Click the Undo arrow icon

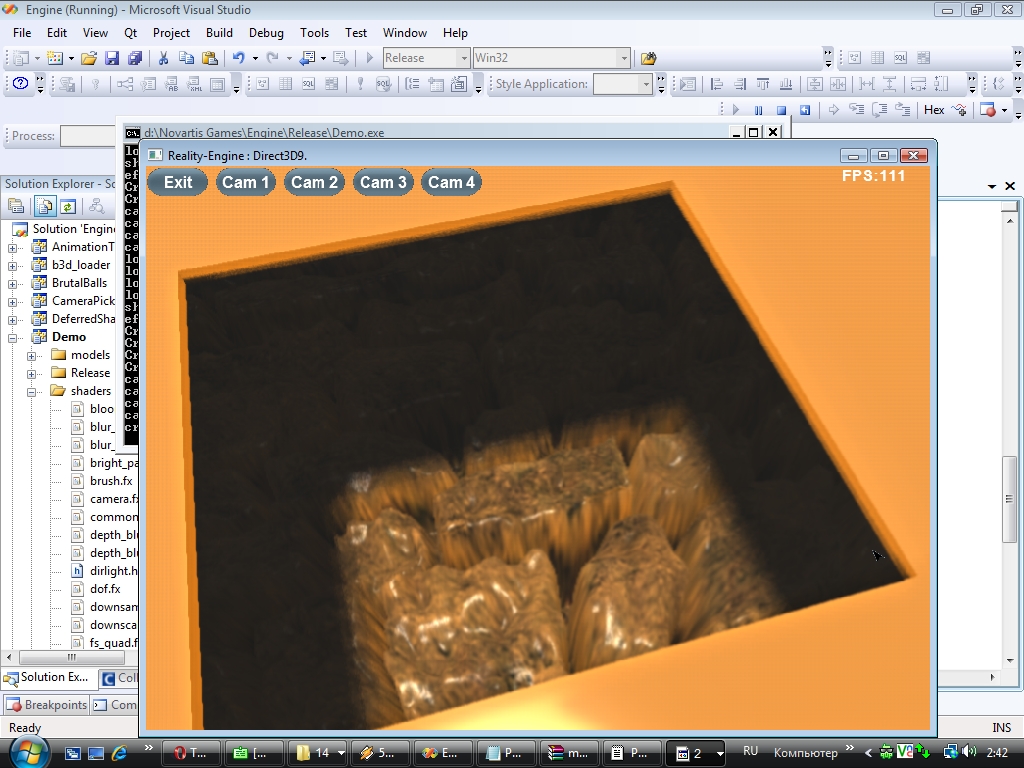click(238, 58)
